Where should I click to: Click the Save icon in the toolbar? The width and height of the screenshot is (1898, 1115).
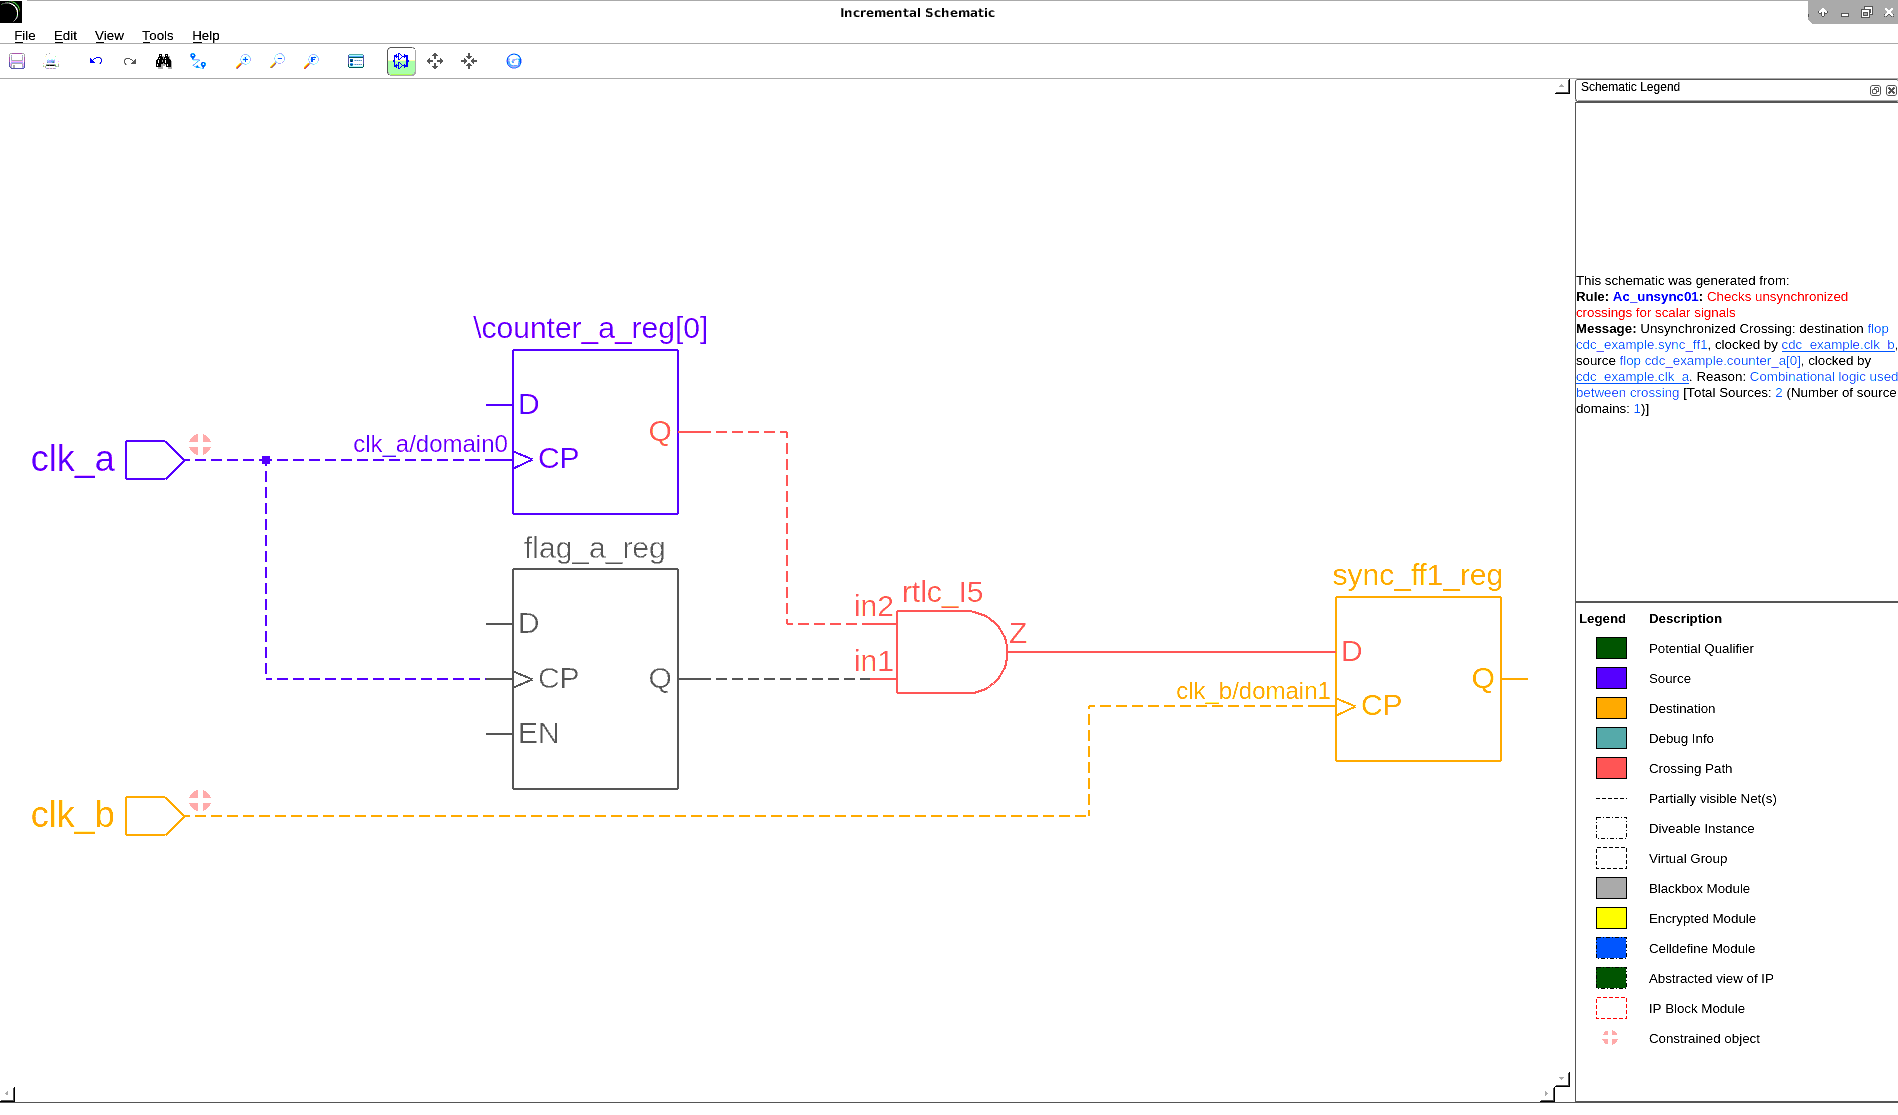tap(17, 61)
